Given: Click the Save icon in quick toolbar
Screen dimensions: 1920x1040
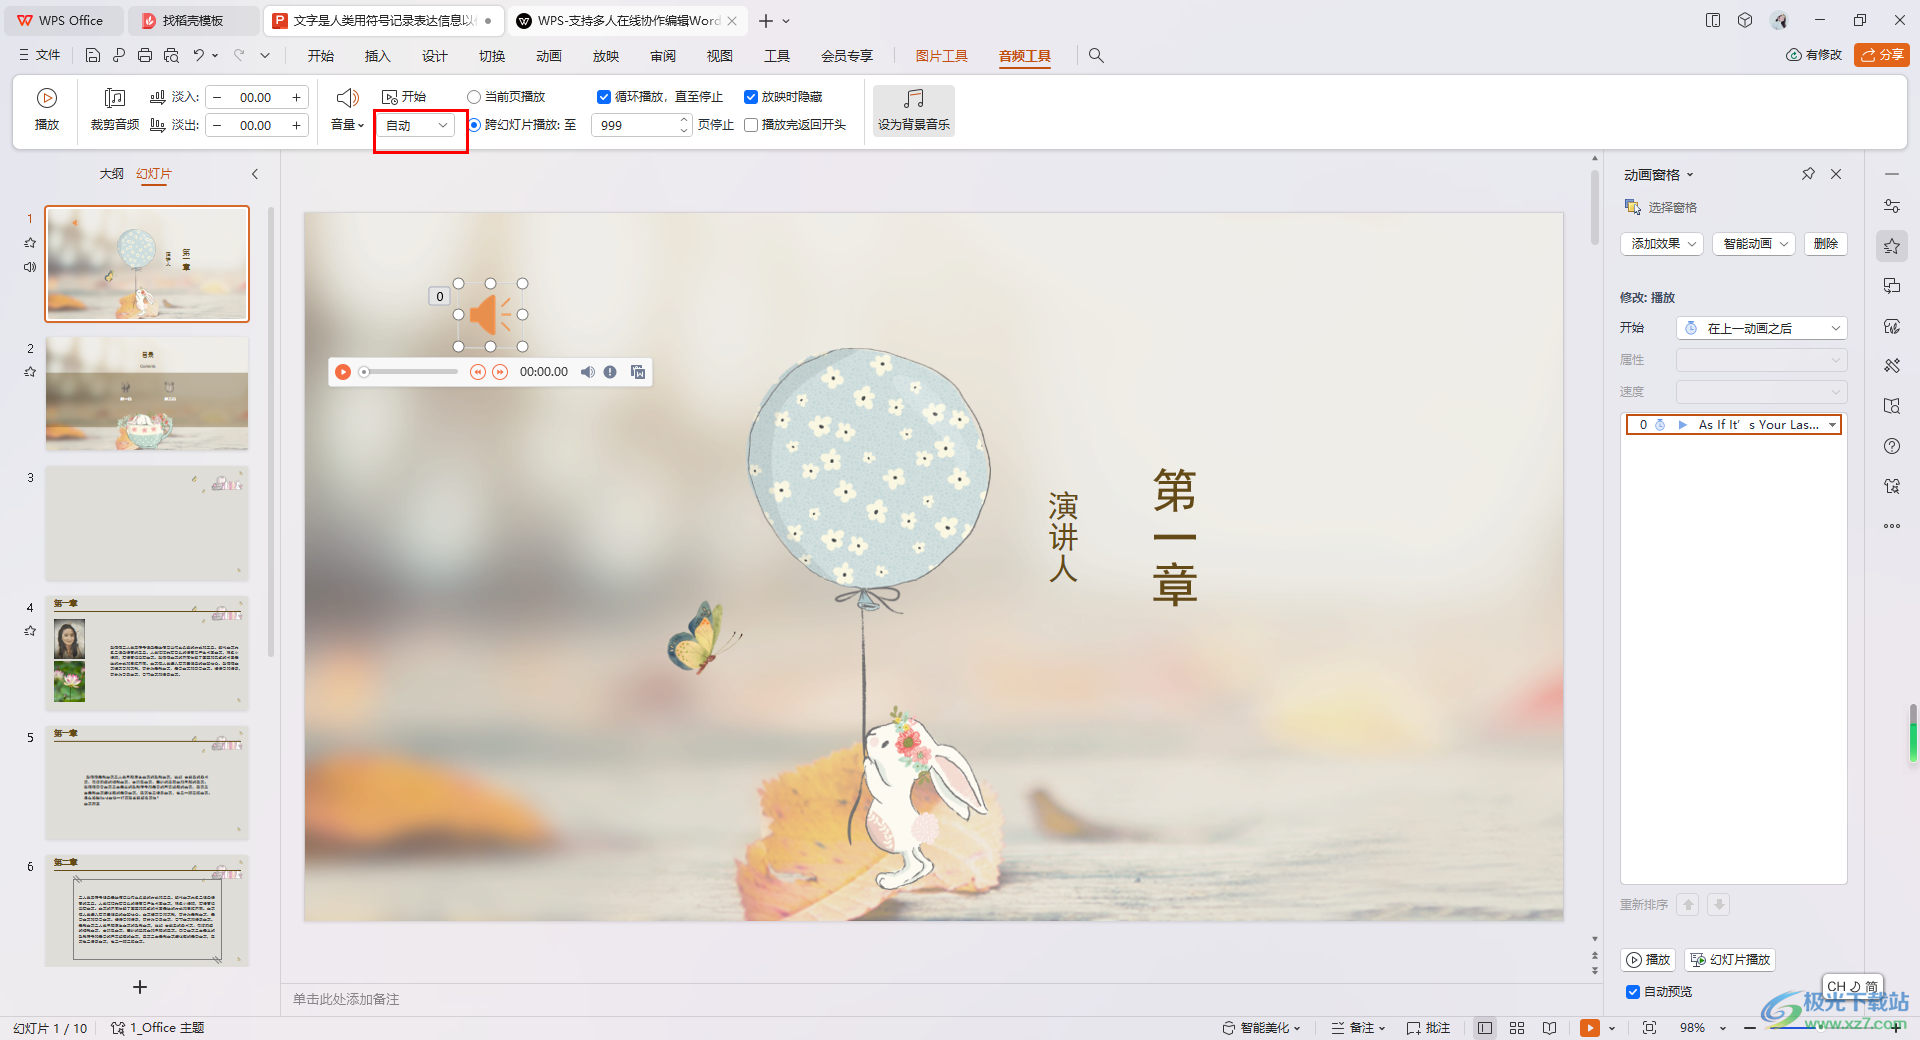Looking at the screenshot, I should pyautogui.click(x=93, y=55).
